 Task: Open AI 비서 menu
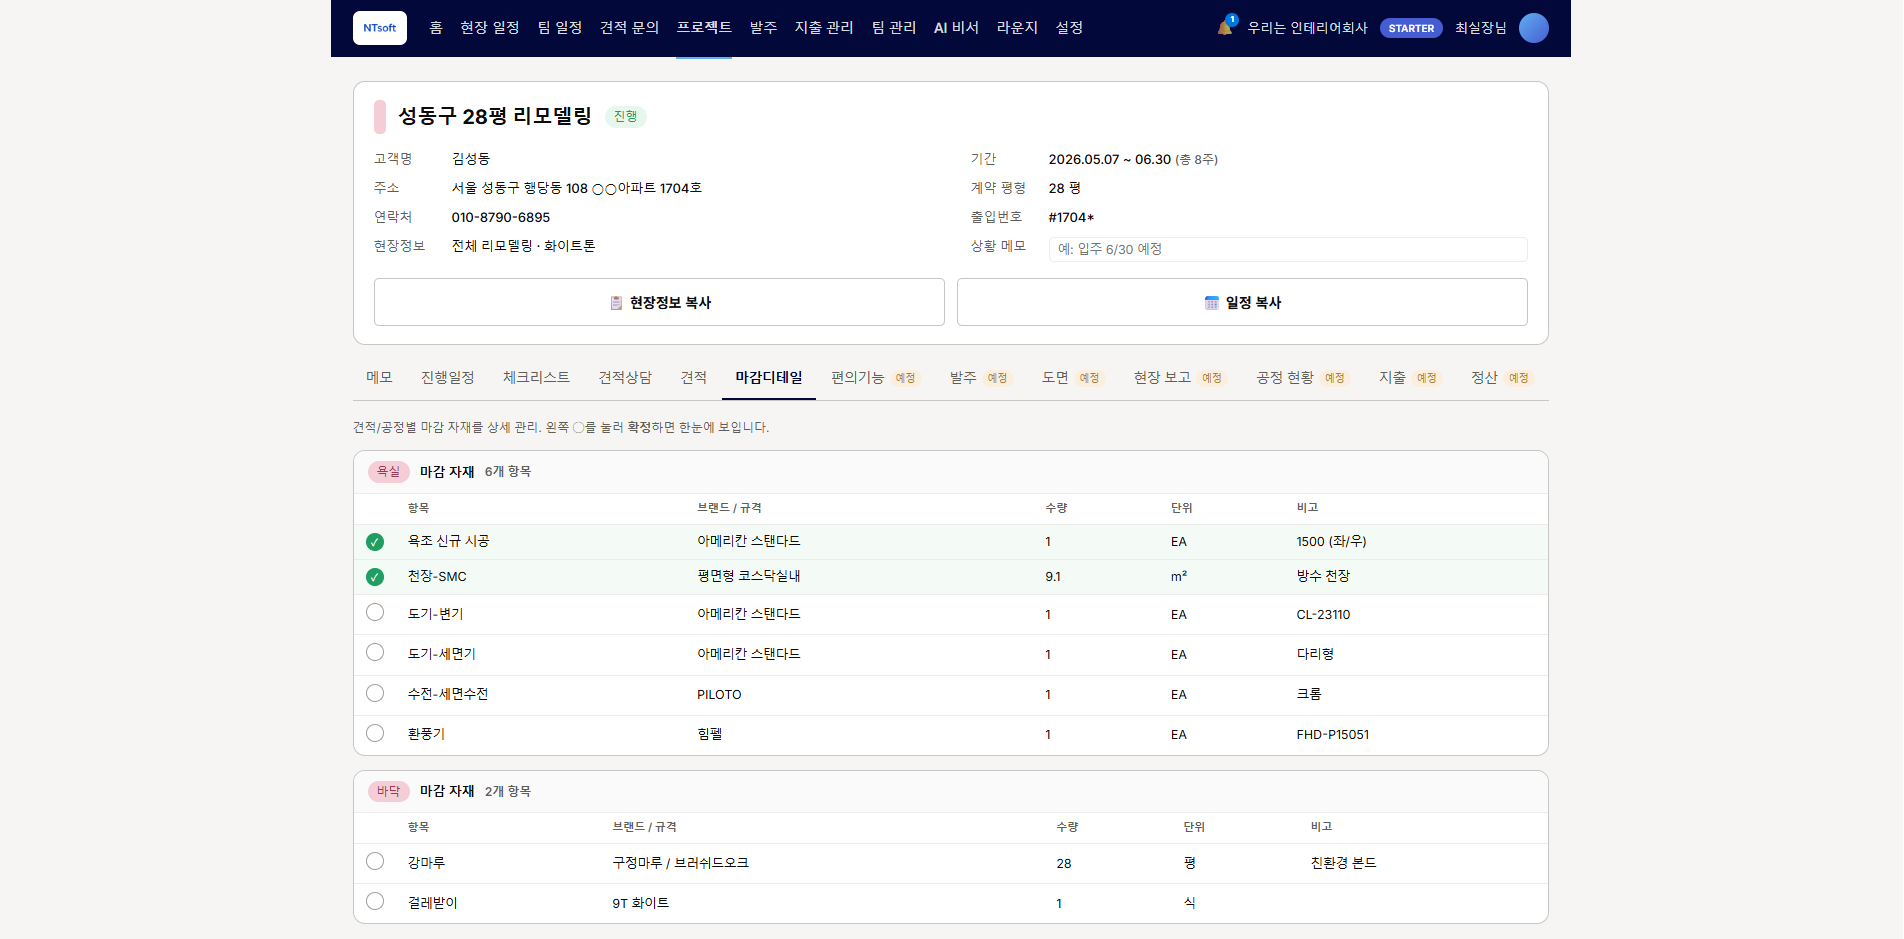click(x=956, y=28)
